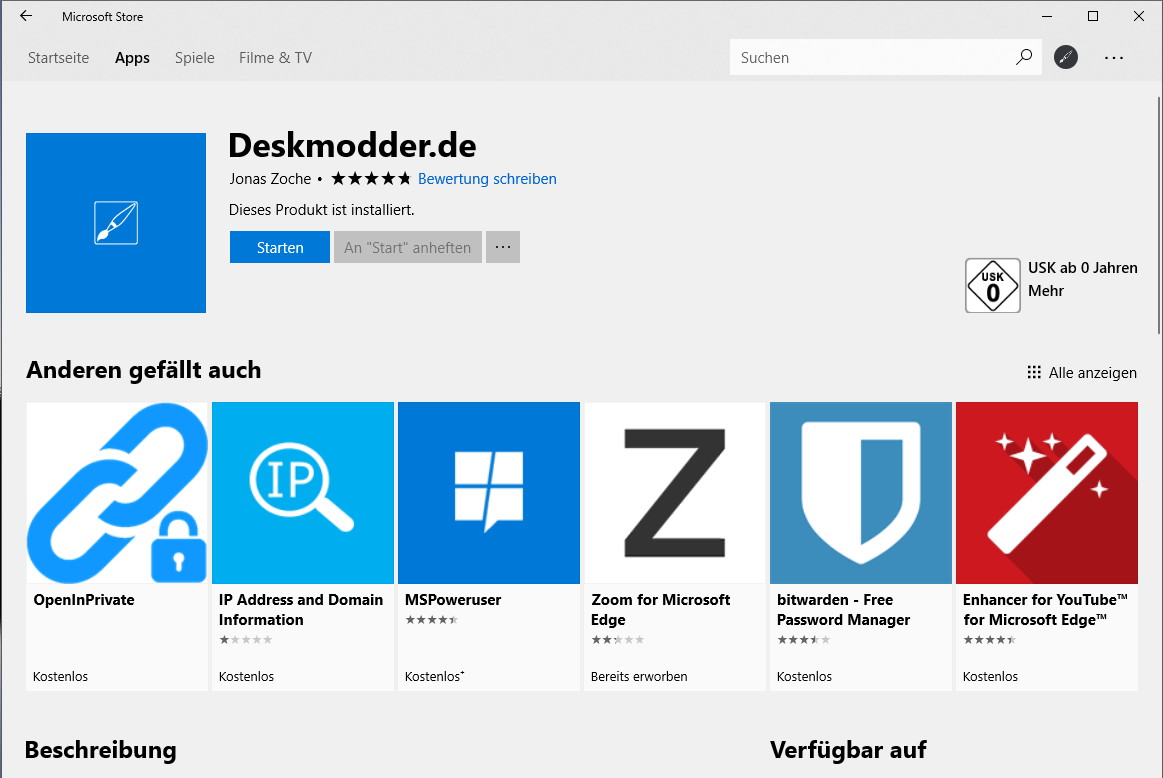The height and width of the screenshot is (778, 1163).
Task: Open the MSPoweruser app tile
Action: tap(489, 547)
